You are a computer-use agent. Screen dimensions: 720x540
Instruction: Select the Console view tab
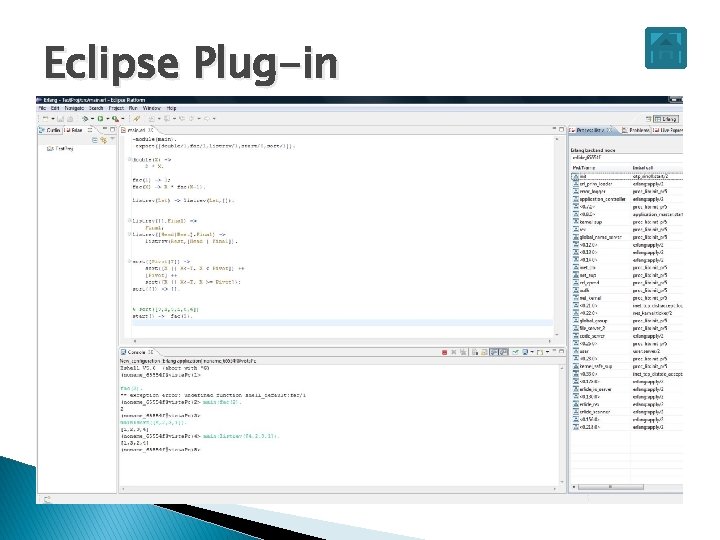(137, 352)
